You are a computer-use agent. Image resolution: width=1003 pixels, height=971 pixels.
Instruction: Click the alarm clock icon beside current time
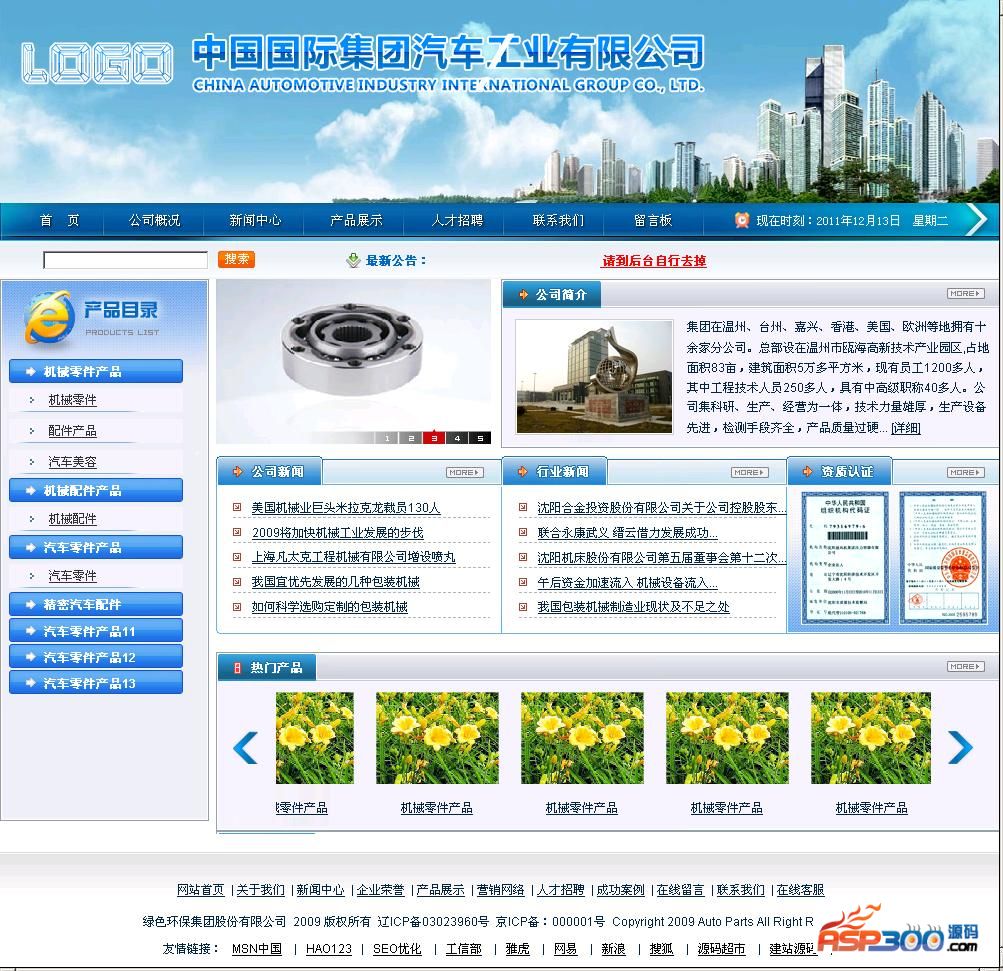pos(741,220)
